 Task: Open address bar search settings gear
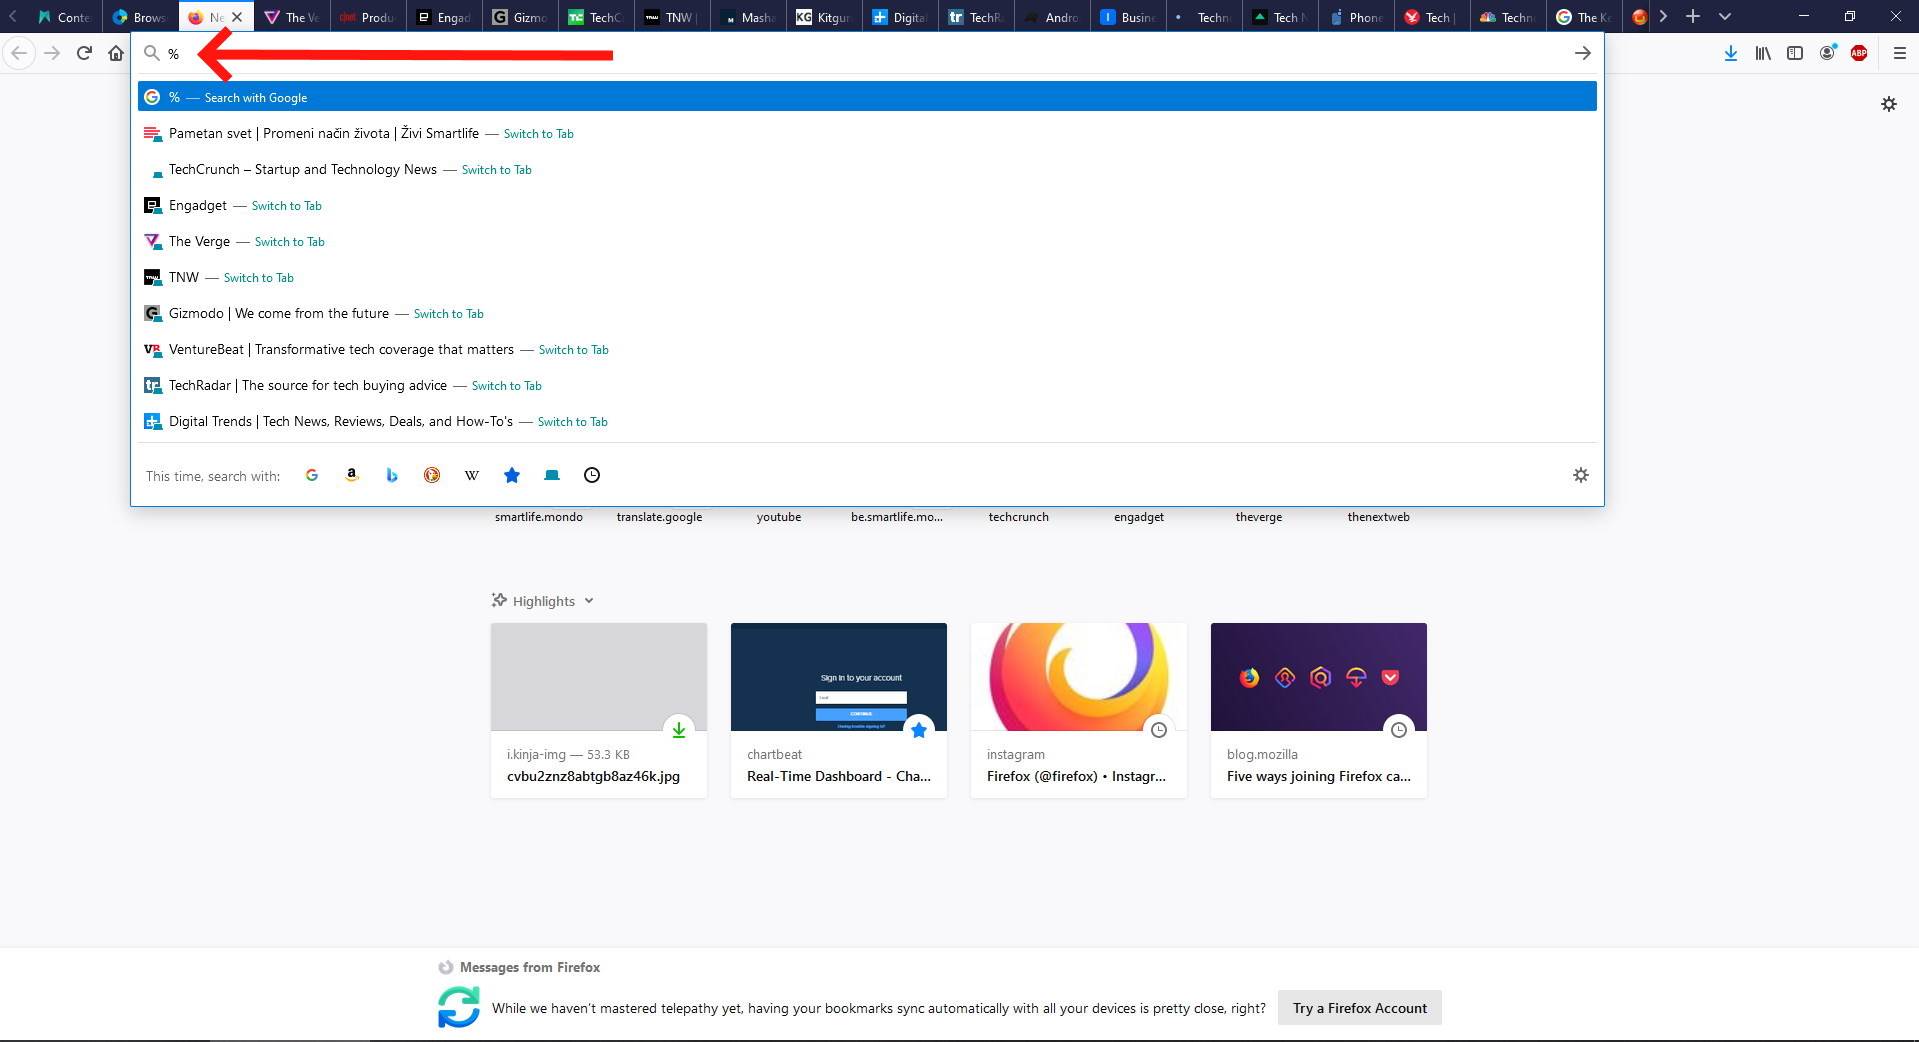[1580, 476]
